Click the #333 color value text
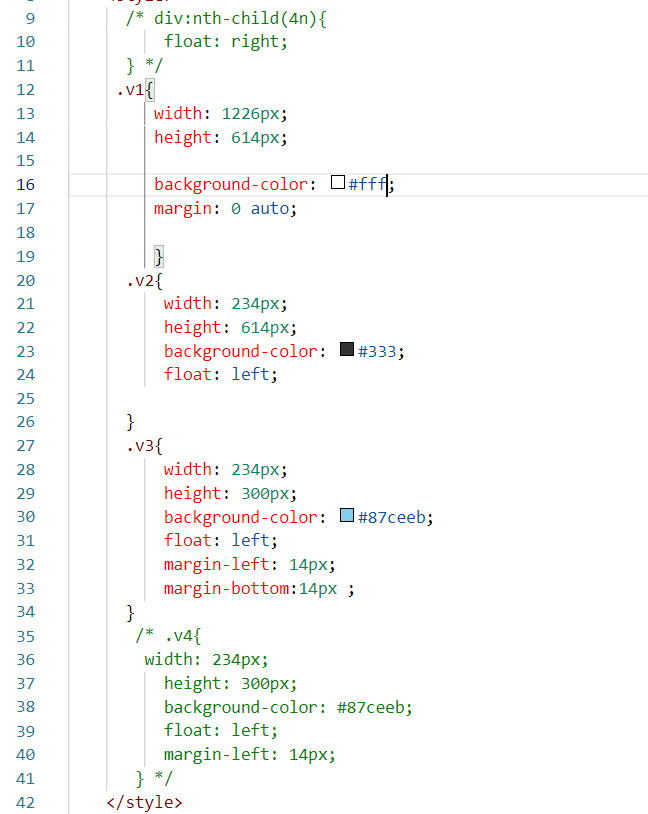This screenshot has width=648, height=814. (377, 351)
